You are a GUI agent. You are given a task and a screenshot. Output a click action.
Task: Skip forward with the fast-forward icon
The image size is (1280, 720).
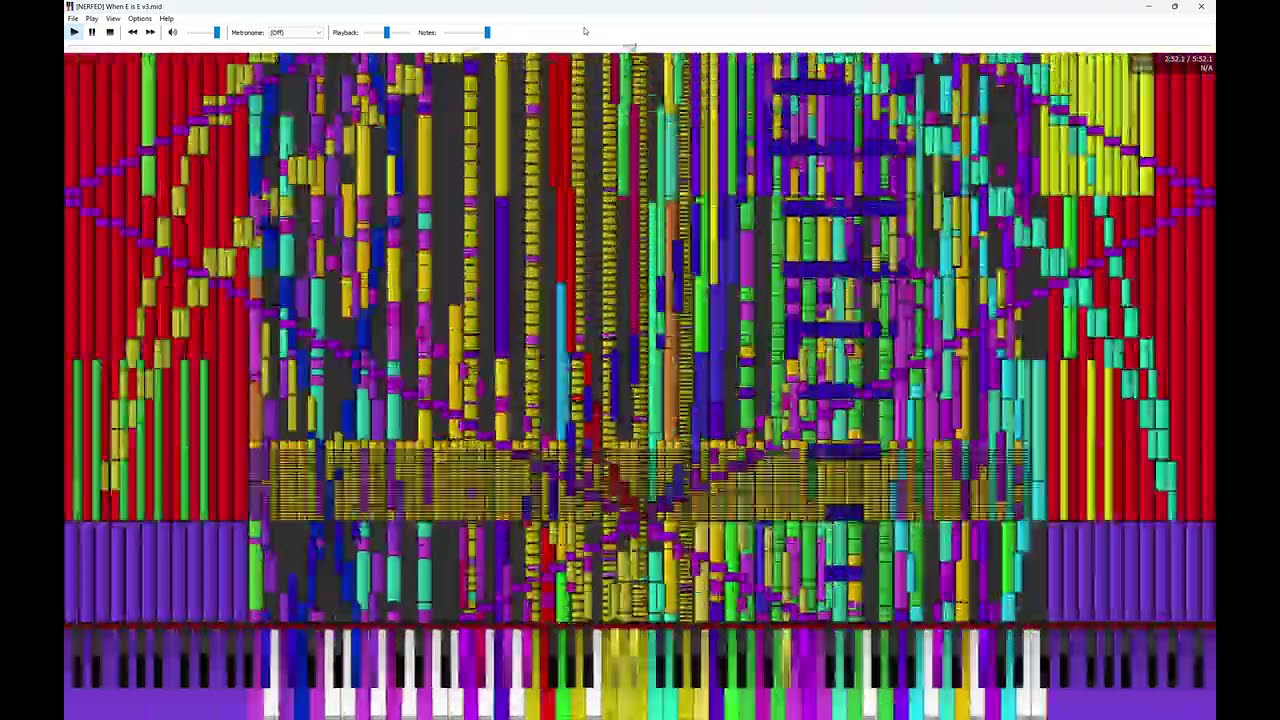(x=150, y=32)
